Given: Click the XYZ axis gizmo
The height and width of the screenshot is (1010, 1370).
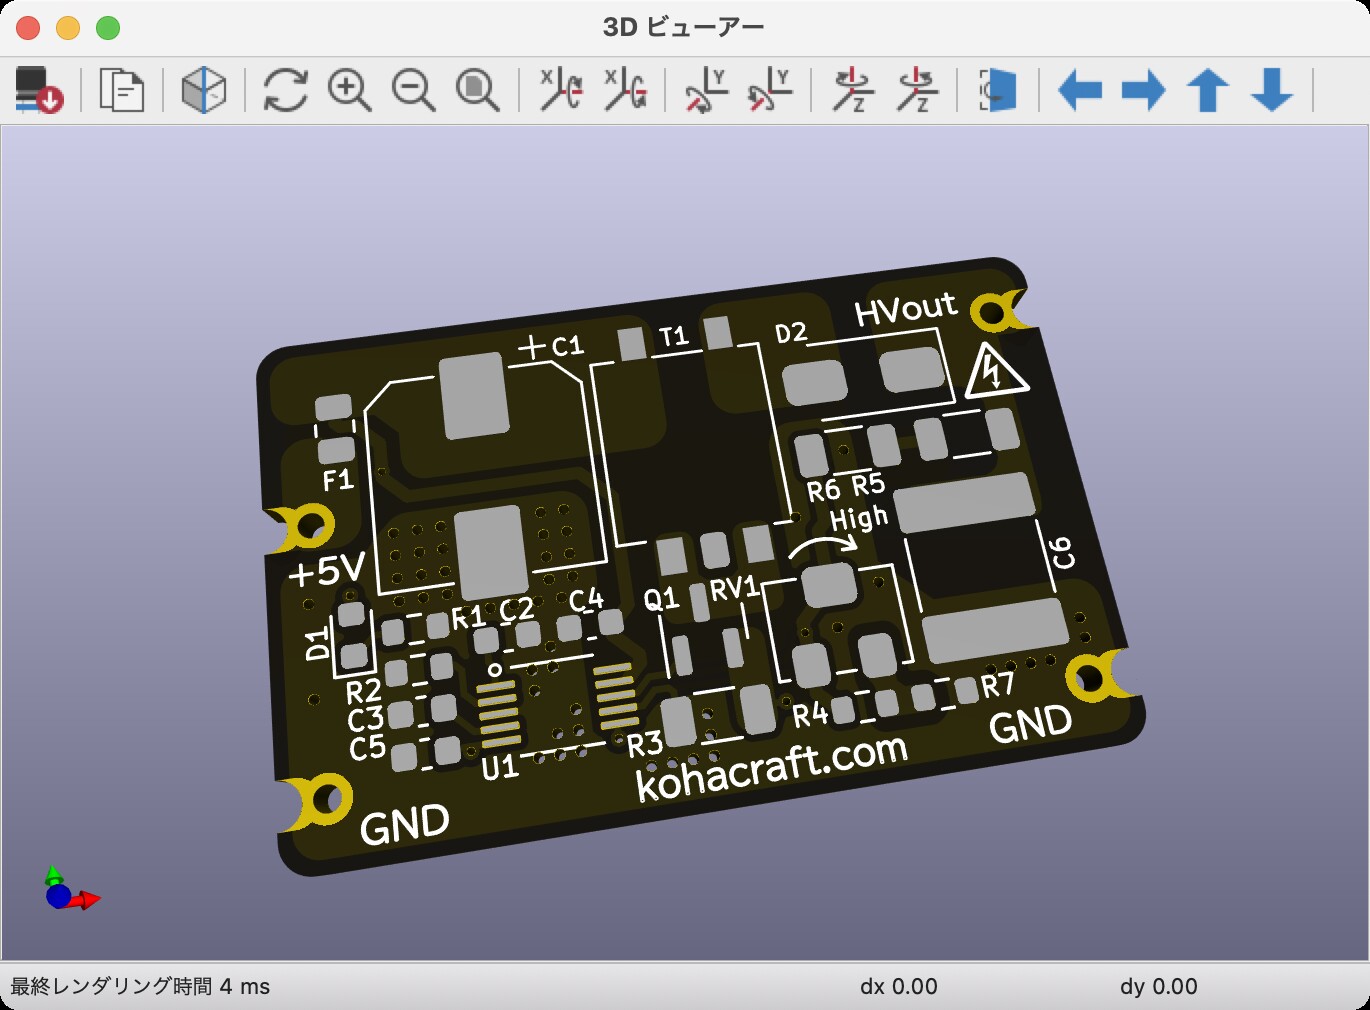Looking at the screenshot, I should click(x=66, y=889).
